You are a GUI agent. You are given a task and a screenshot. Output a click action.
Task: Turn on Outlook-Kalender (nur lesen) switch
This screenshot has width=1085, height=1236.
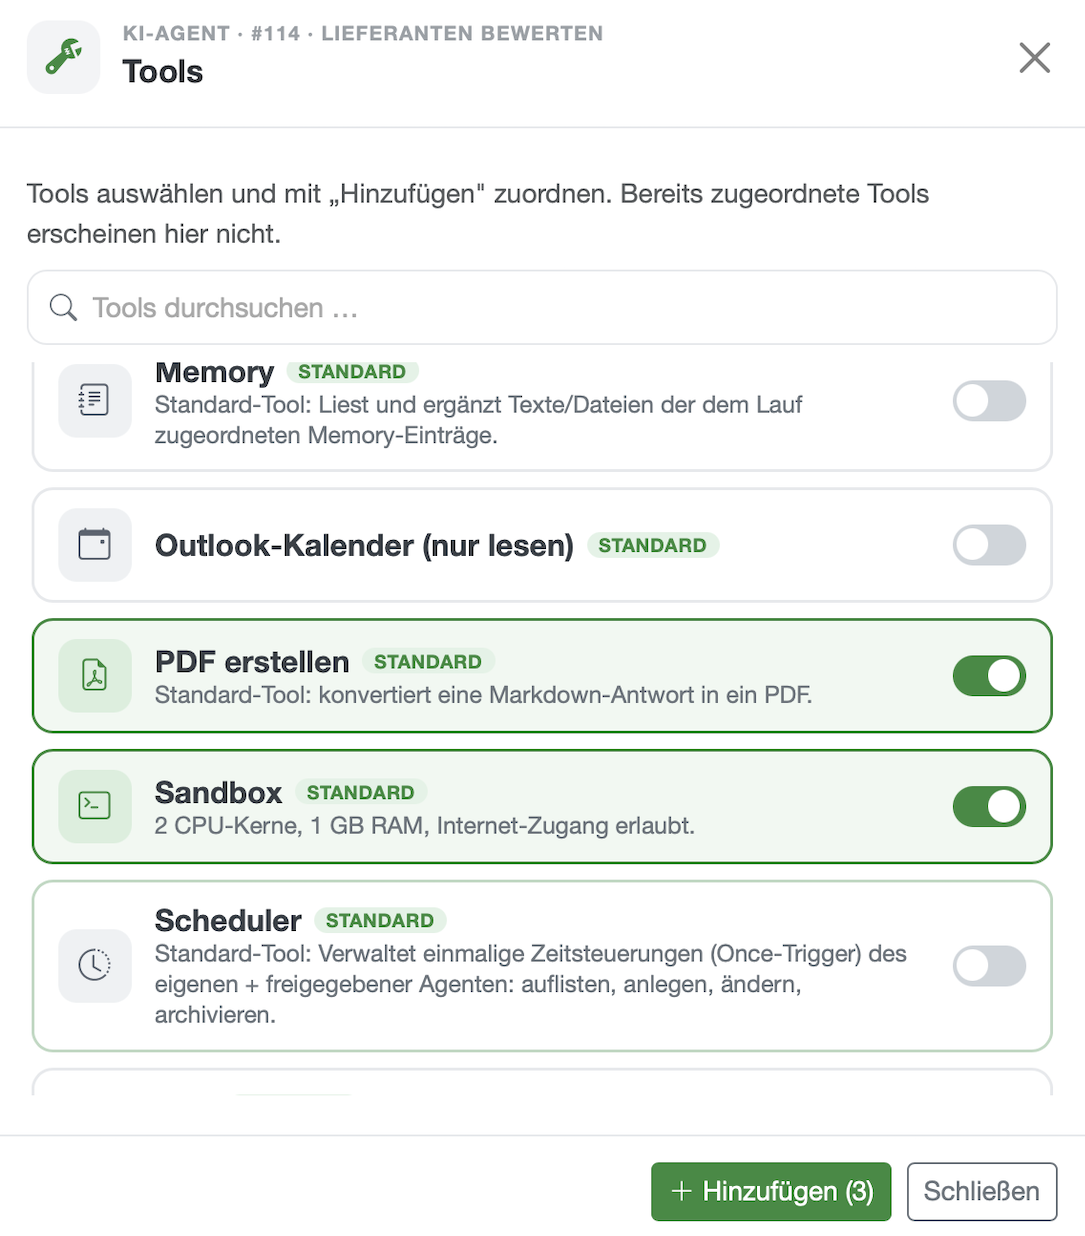tap(989, 545)
